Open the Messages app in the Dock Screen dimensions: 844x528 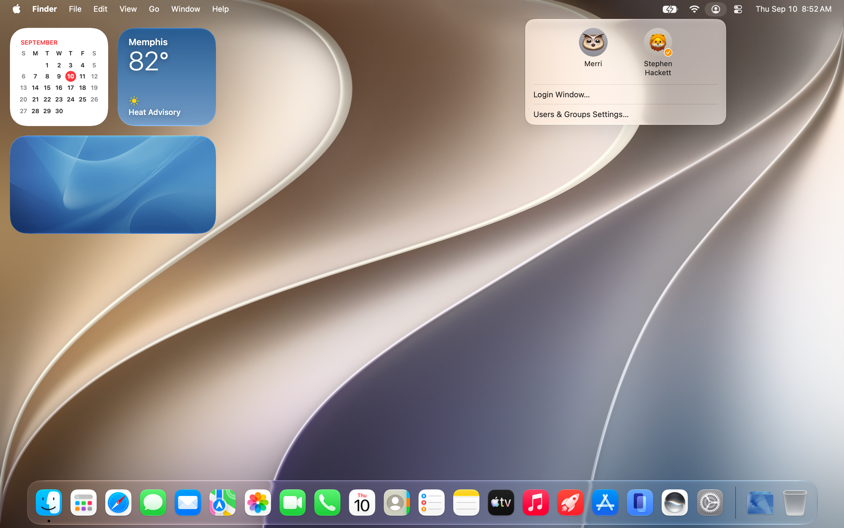[153, 502]
